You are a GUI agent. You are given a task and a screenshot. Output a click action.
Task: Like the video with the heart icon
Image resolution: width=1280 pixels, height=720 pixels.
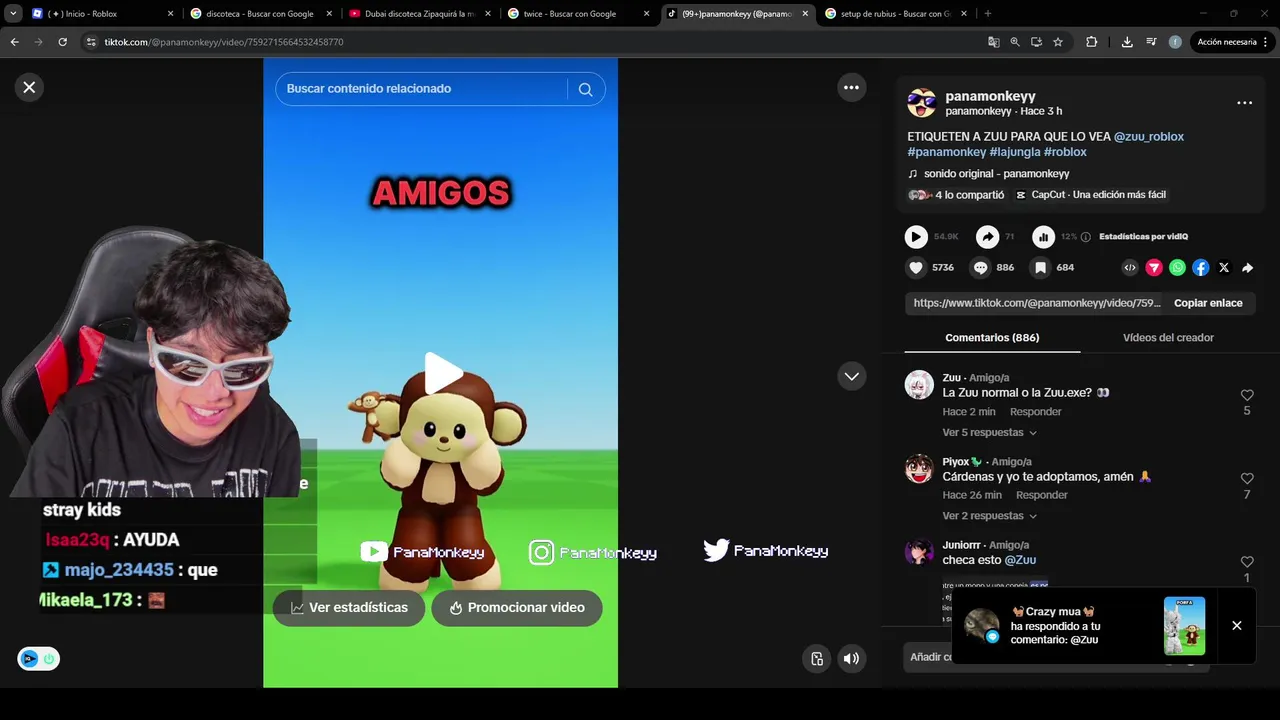tap(916, 268)
